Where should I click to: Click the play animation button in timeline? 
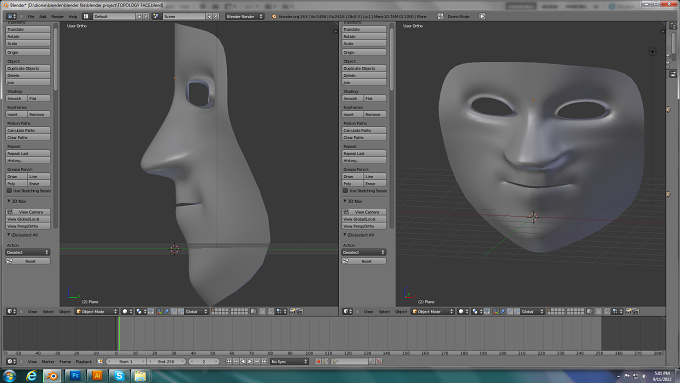(250, 361)
